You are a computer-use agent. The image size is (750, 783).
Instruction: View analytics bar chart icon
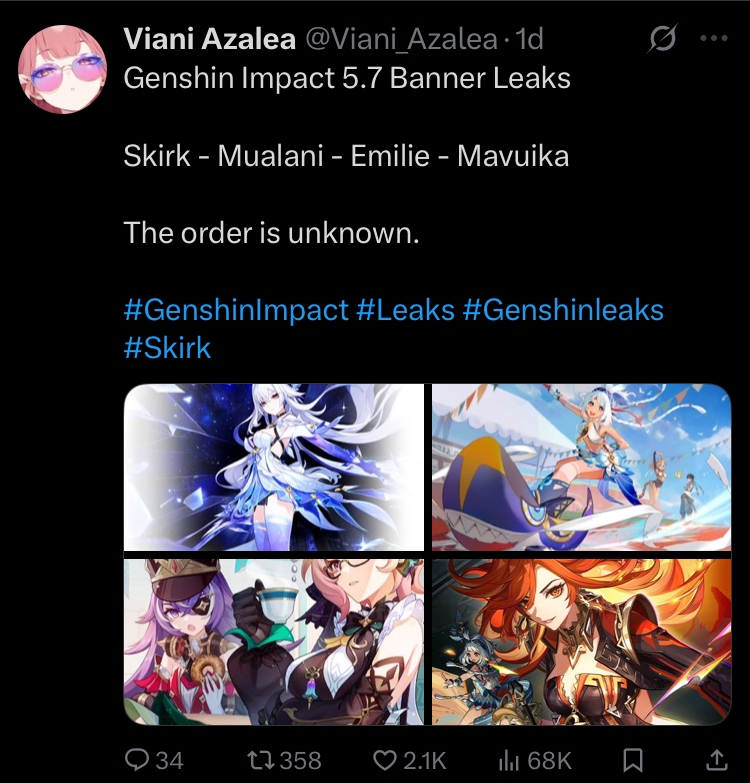[508, 760]
